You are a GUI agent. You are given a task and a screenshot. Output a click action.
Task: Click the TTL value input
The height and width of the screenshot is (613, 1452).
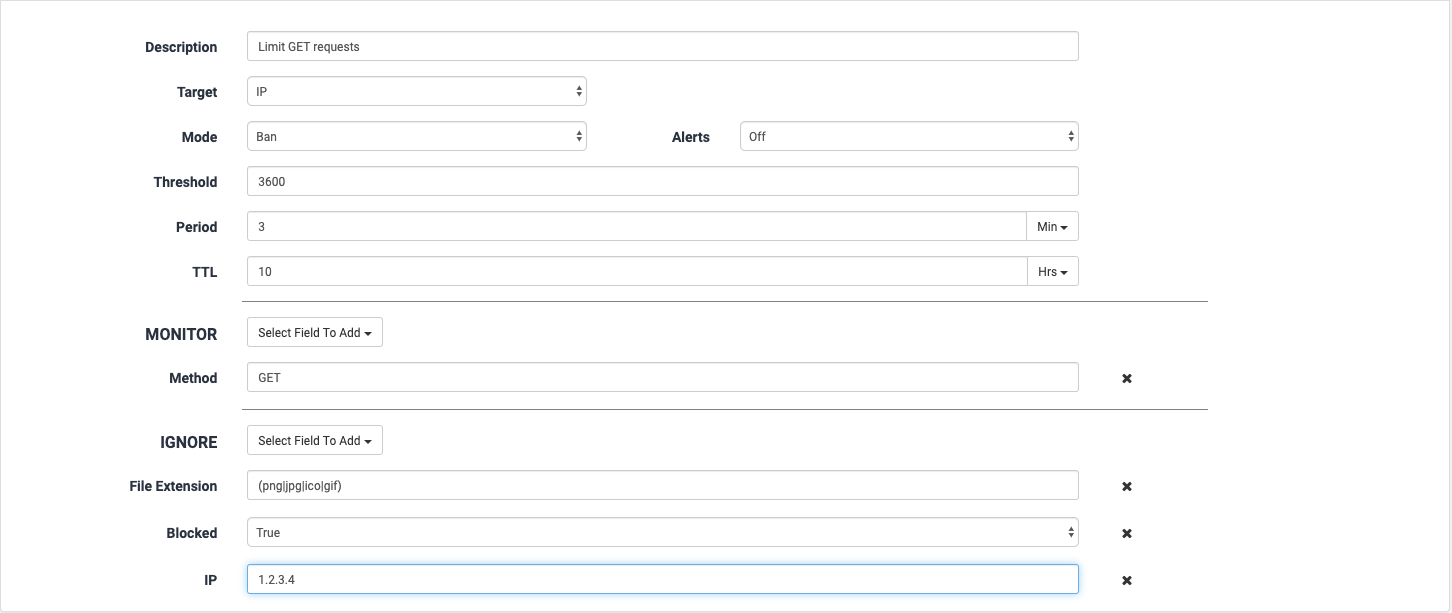[636, 272]
